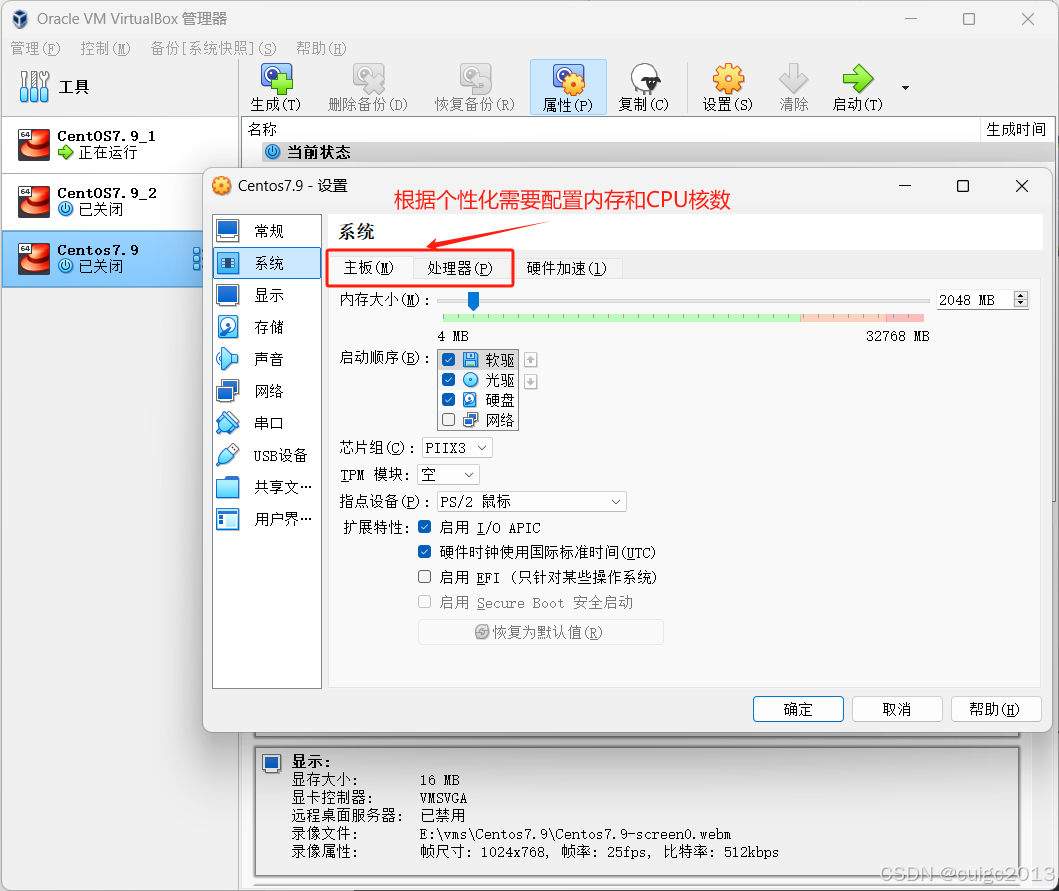
Task: Switch to the 处理器(P) tab
Action: [460, 268]
